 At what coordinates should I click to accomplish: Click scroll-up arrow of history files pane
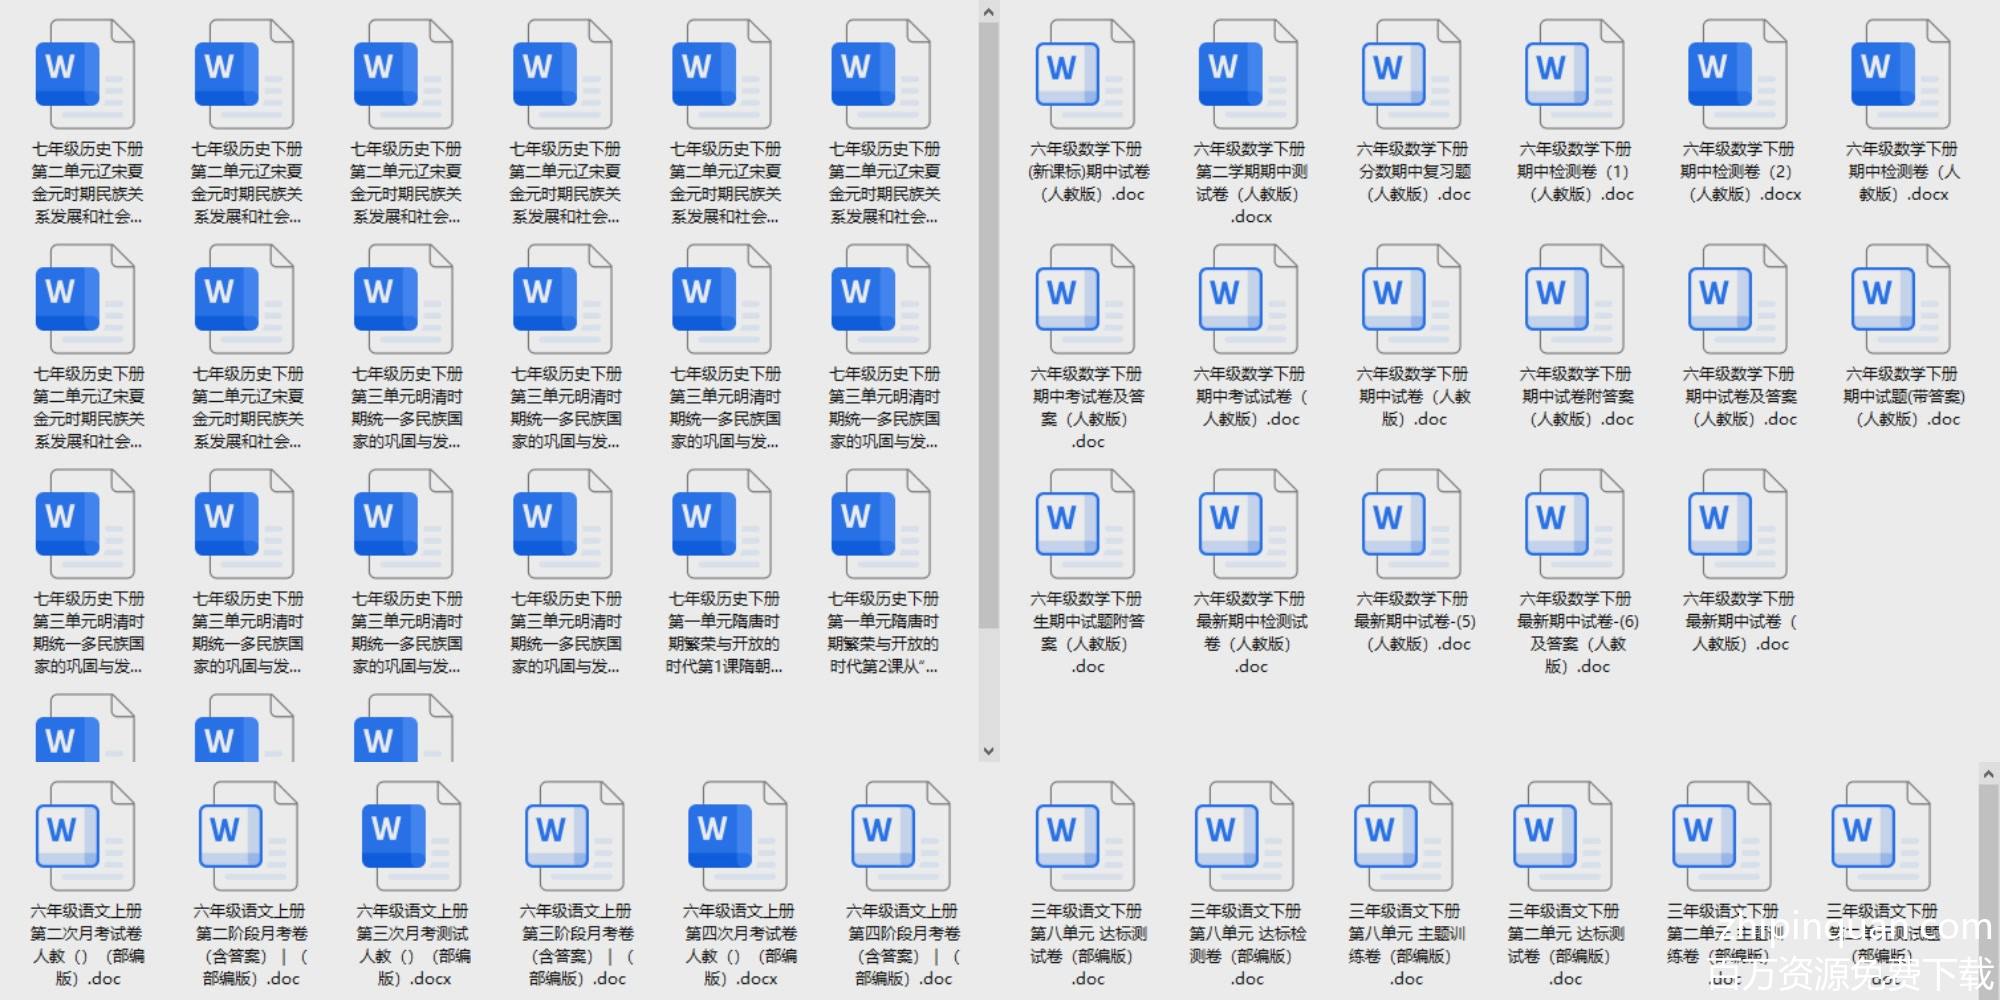[x=988, y=12]
